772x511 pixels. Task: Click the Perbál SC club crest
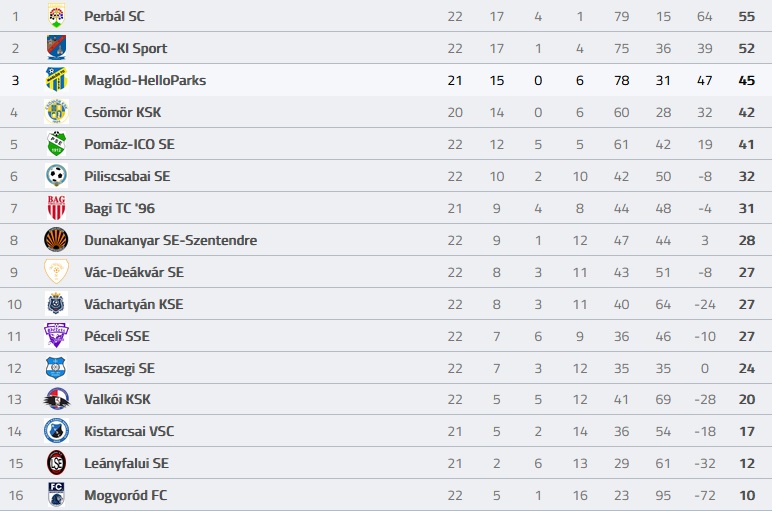57,16
